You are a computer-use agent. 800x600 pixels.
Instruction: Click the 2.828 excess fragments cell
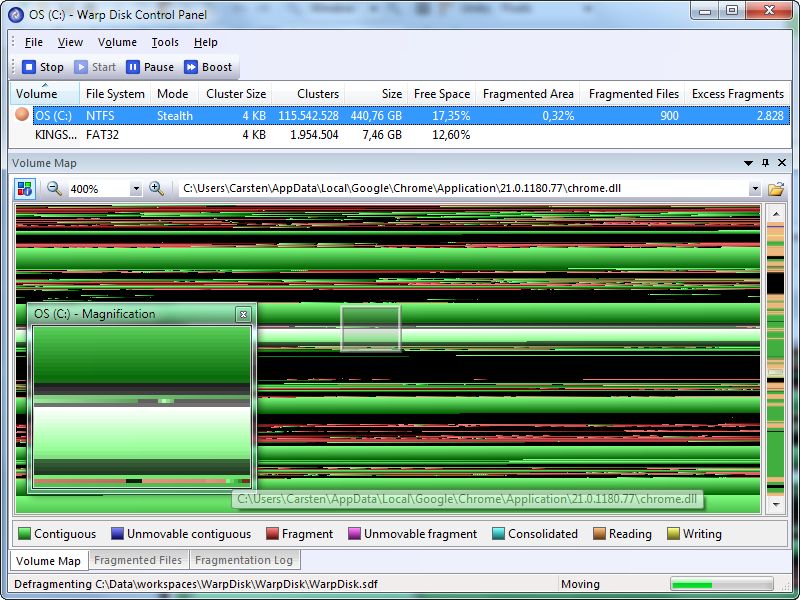coord(770,116)
